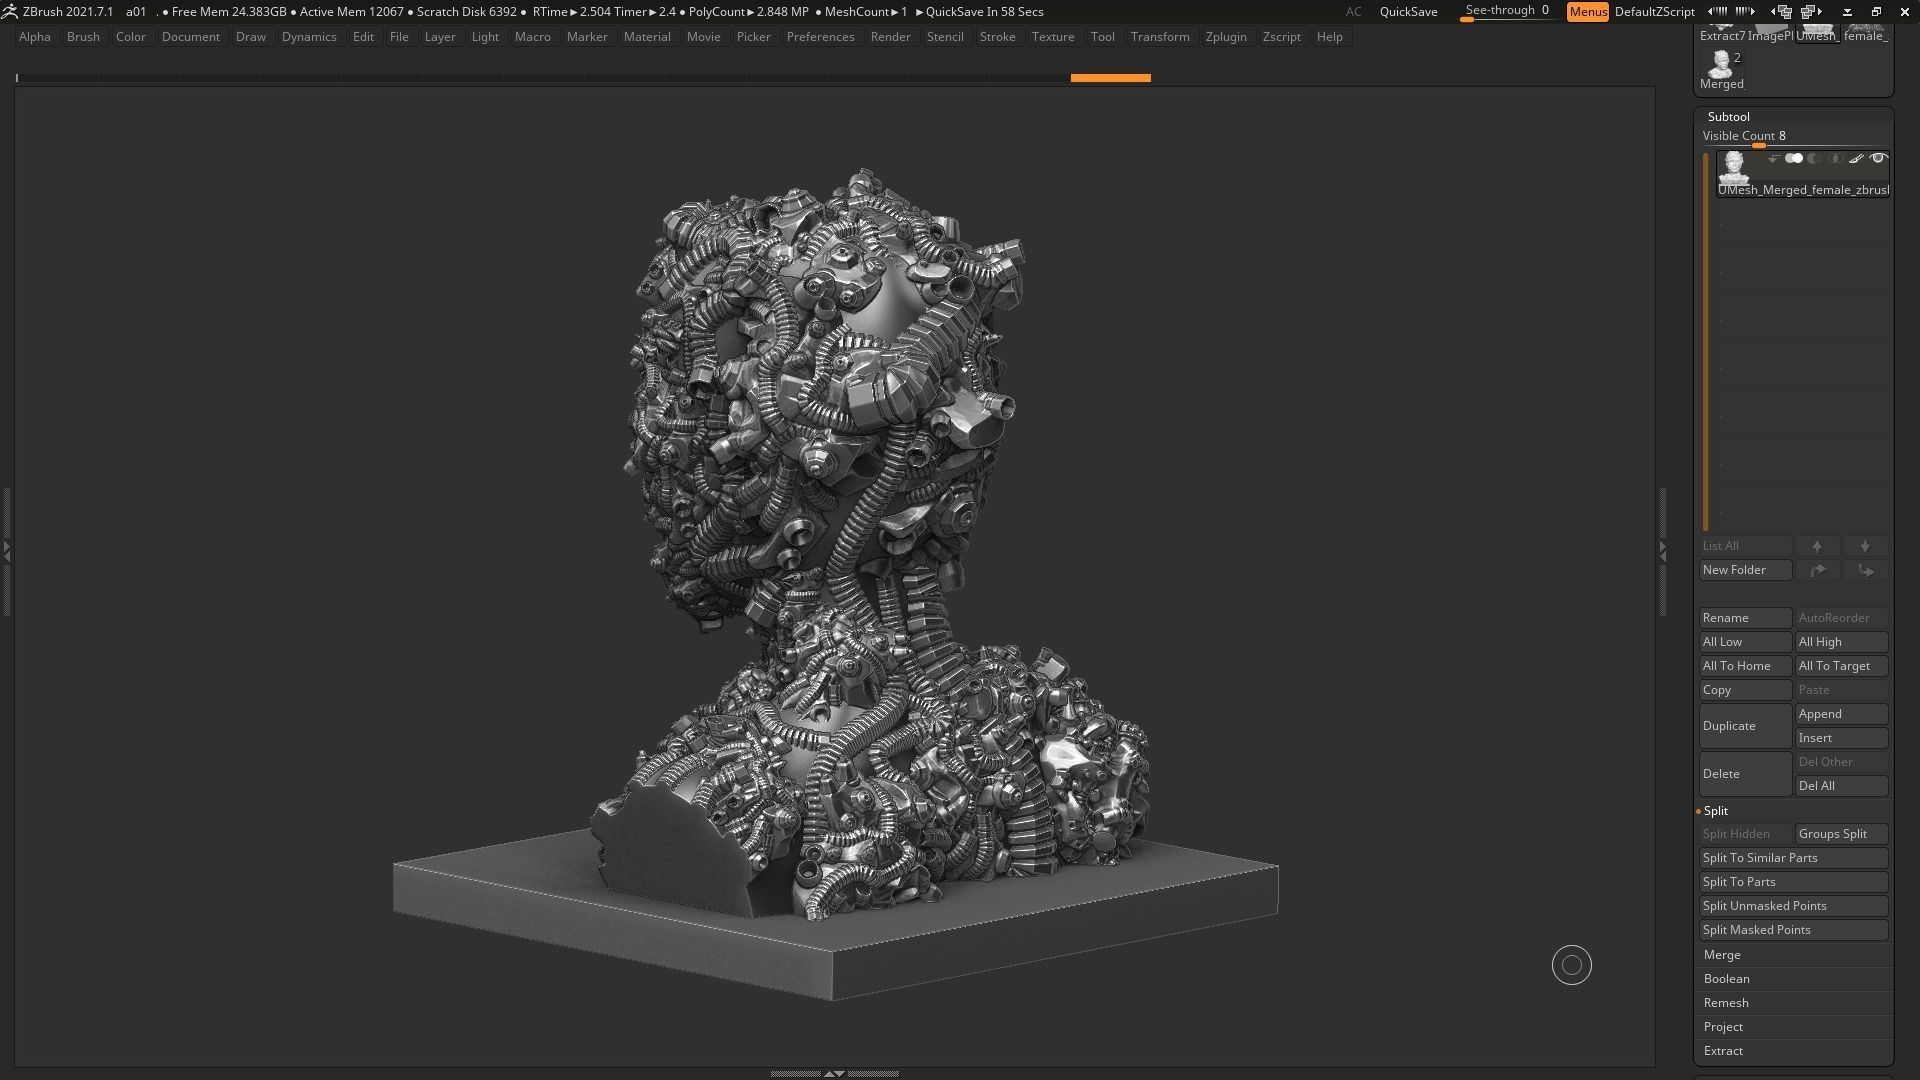Click the move-subtool-down arrow icon

[1865, 546]
